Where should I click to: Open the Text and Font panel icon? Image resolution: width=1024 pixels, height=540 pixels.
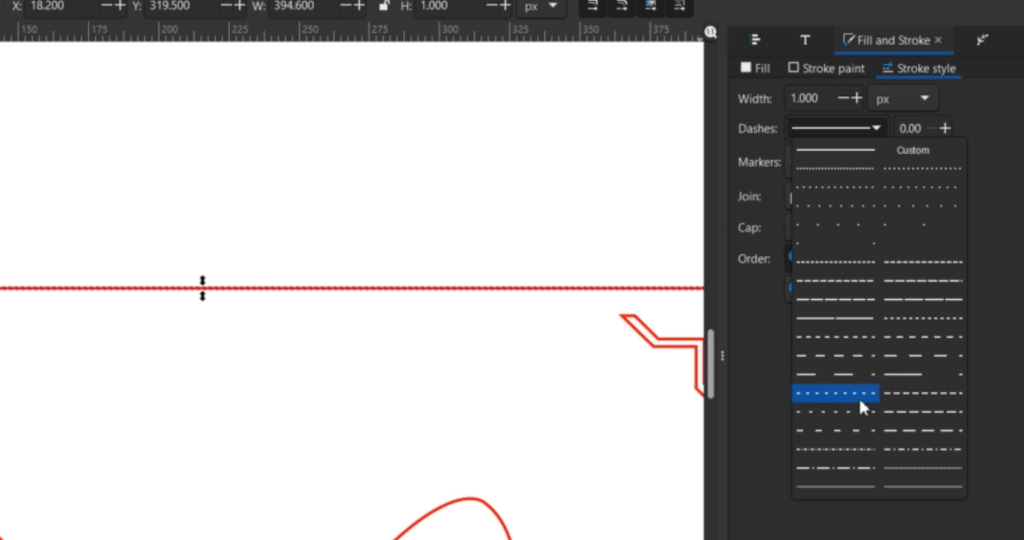[805, 40]
